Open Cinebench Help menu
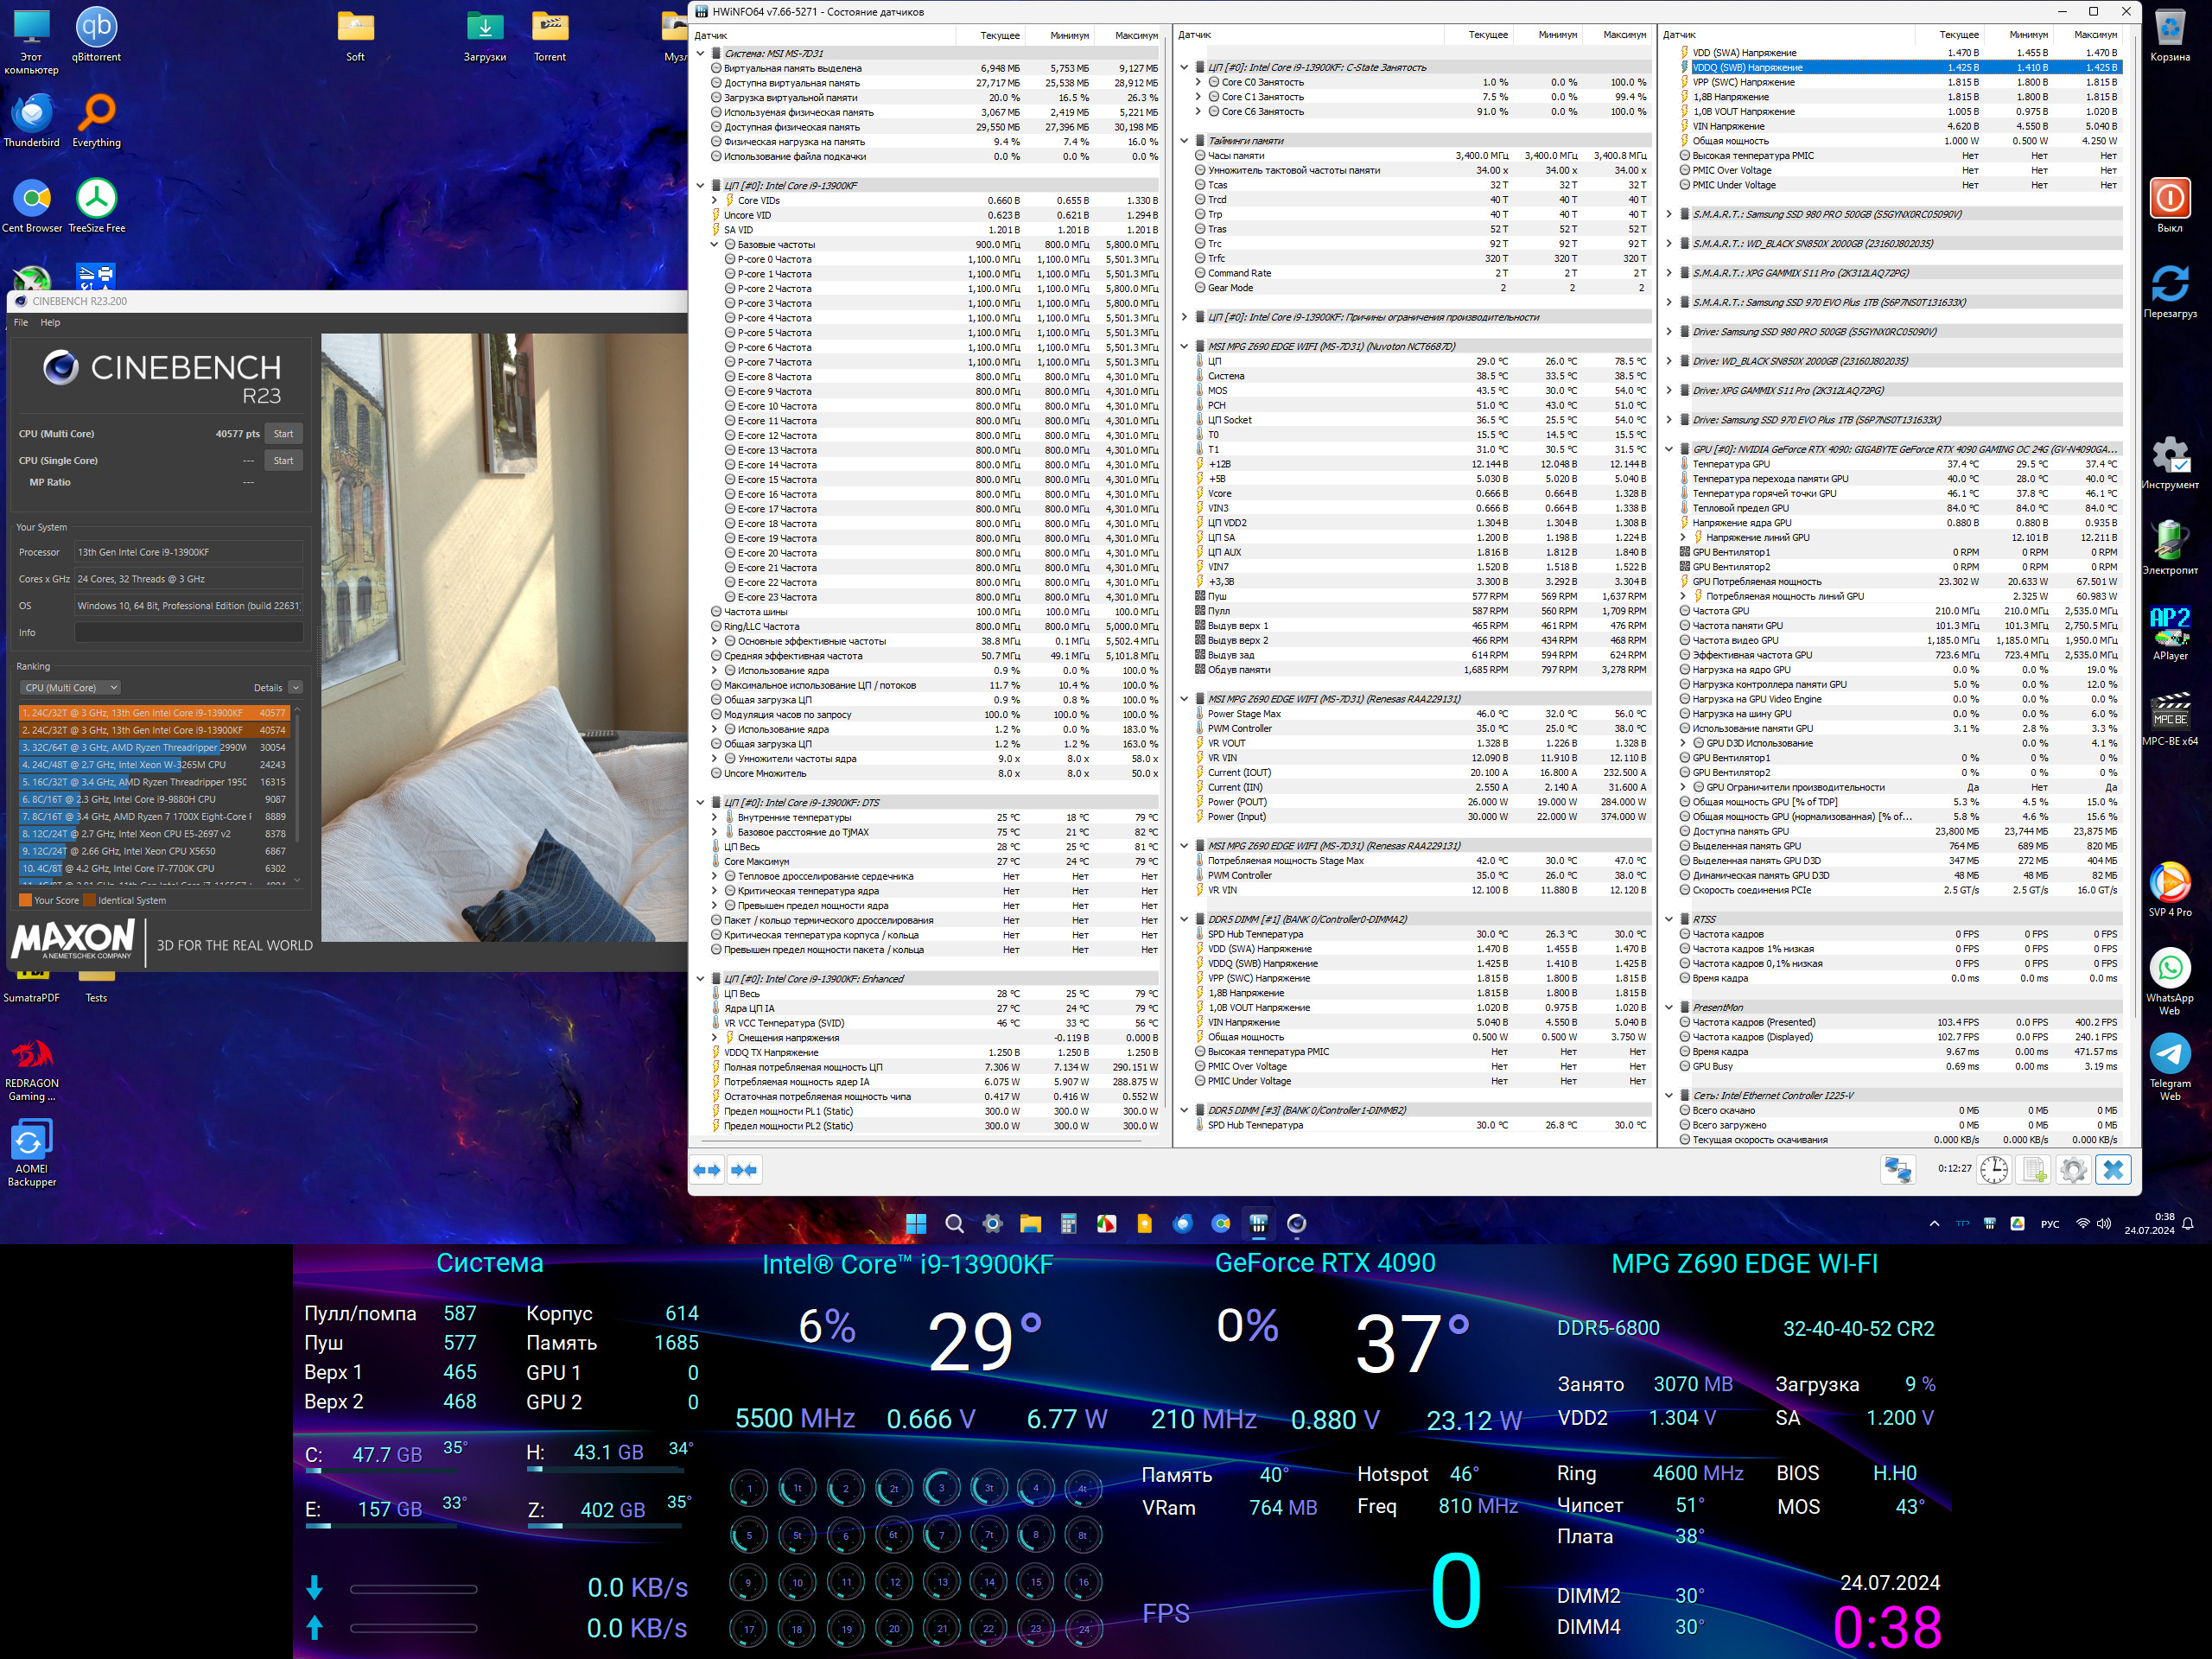 [x=50, y=322]
